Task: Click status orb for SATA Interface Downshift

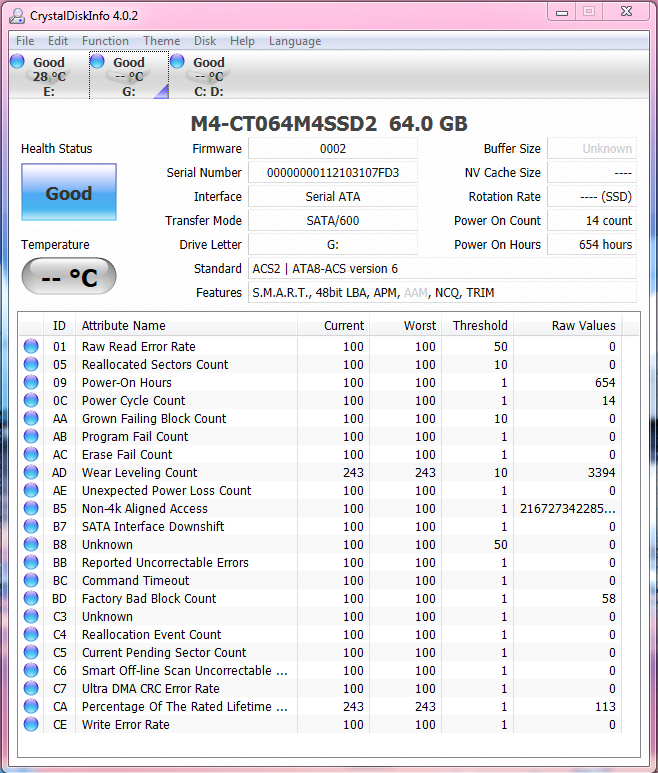Action: coord(31,526)
